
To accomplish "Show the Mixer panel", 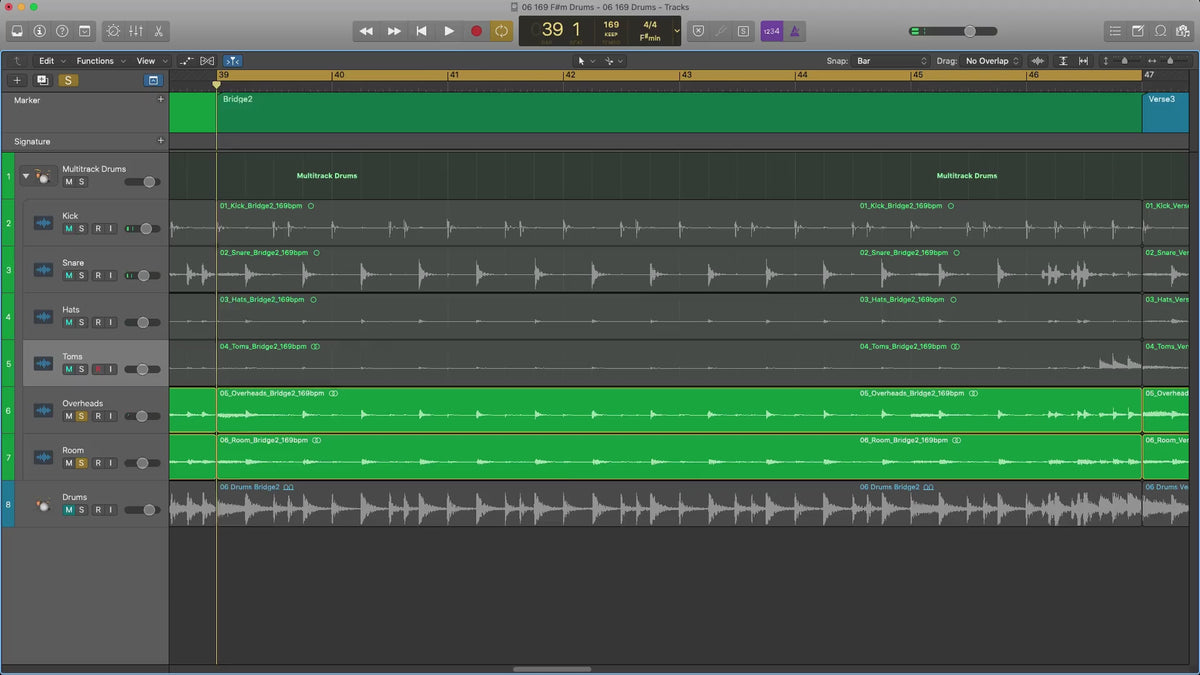I will coord(135,31).
